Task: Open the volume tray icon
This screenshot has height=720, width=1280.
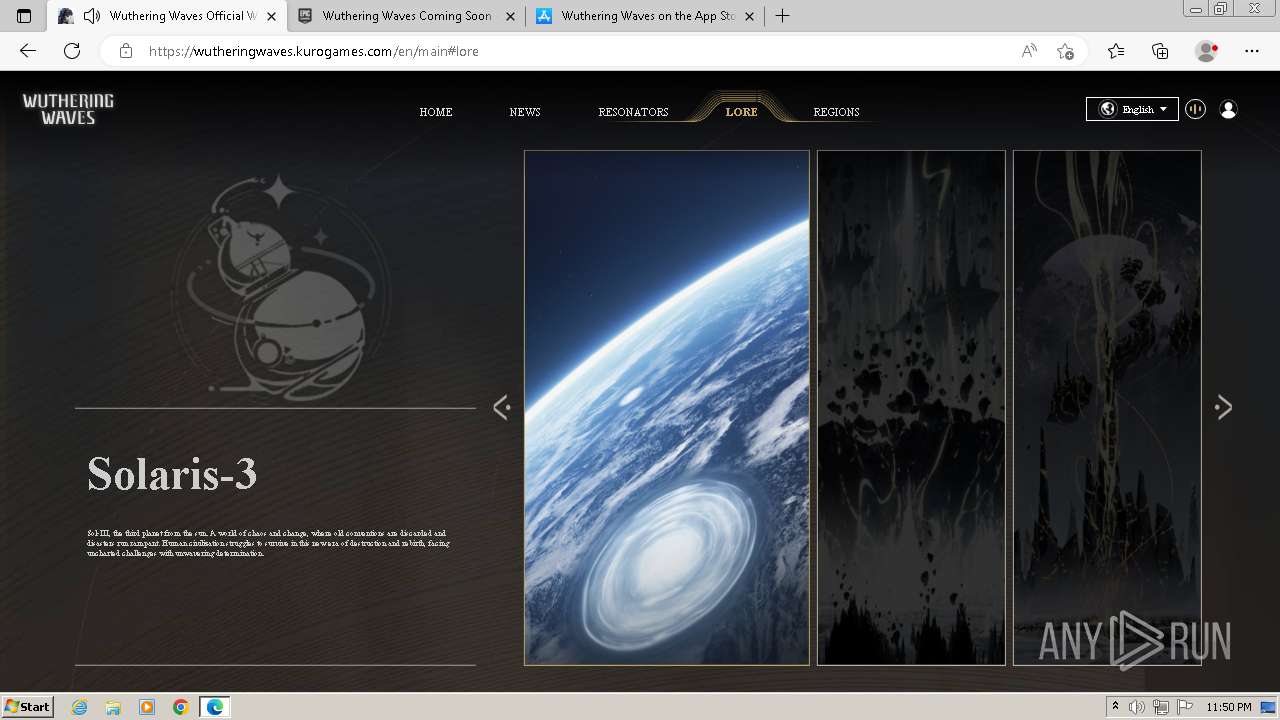Action: click(x=1137, y=707)
